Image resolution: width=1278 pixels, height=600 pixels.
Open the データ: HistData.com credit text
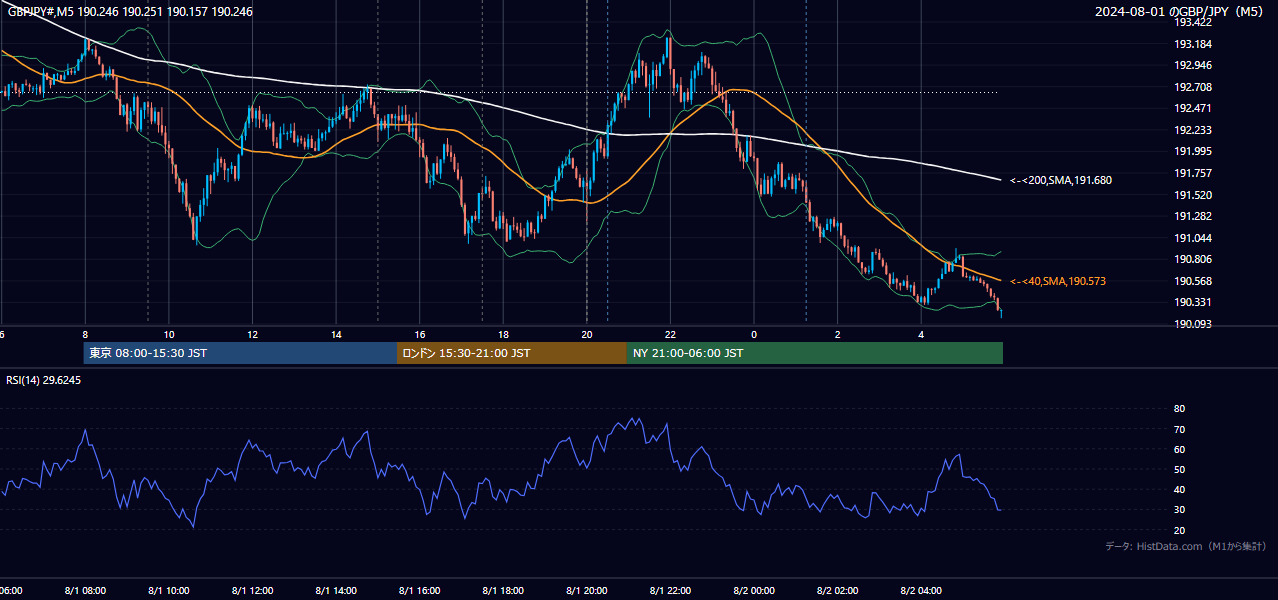[1186, 547]
